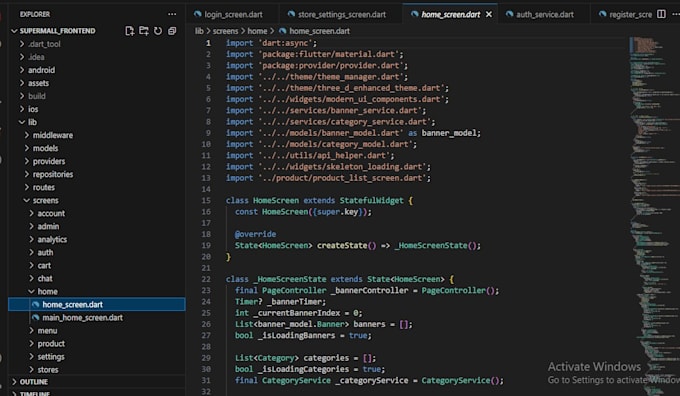This screenshot has height=396, width=680.
Task: Click Dart icon on main_home_screen.dart file
Action: pyautogui.click(x=36, y=317)
